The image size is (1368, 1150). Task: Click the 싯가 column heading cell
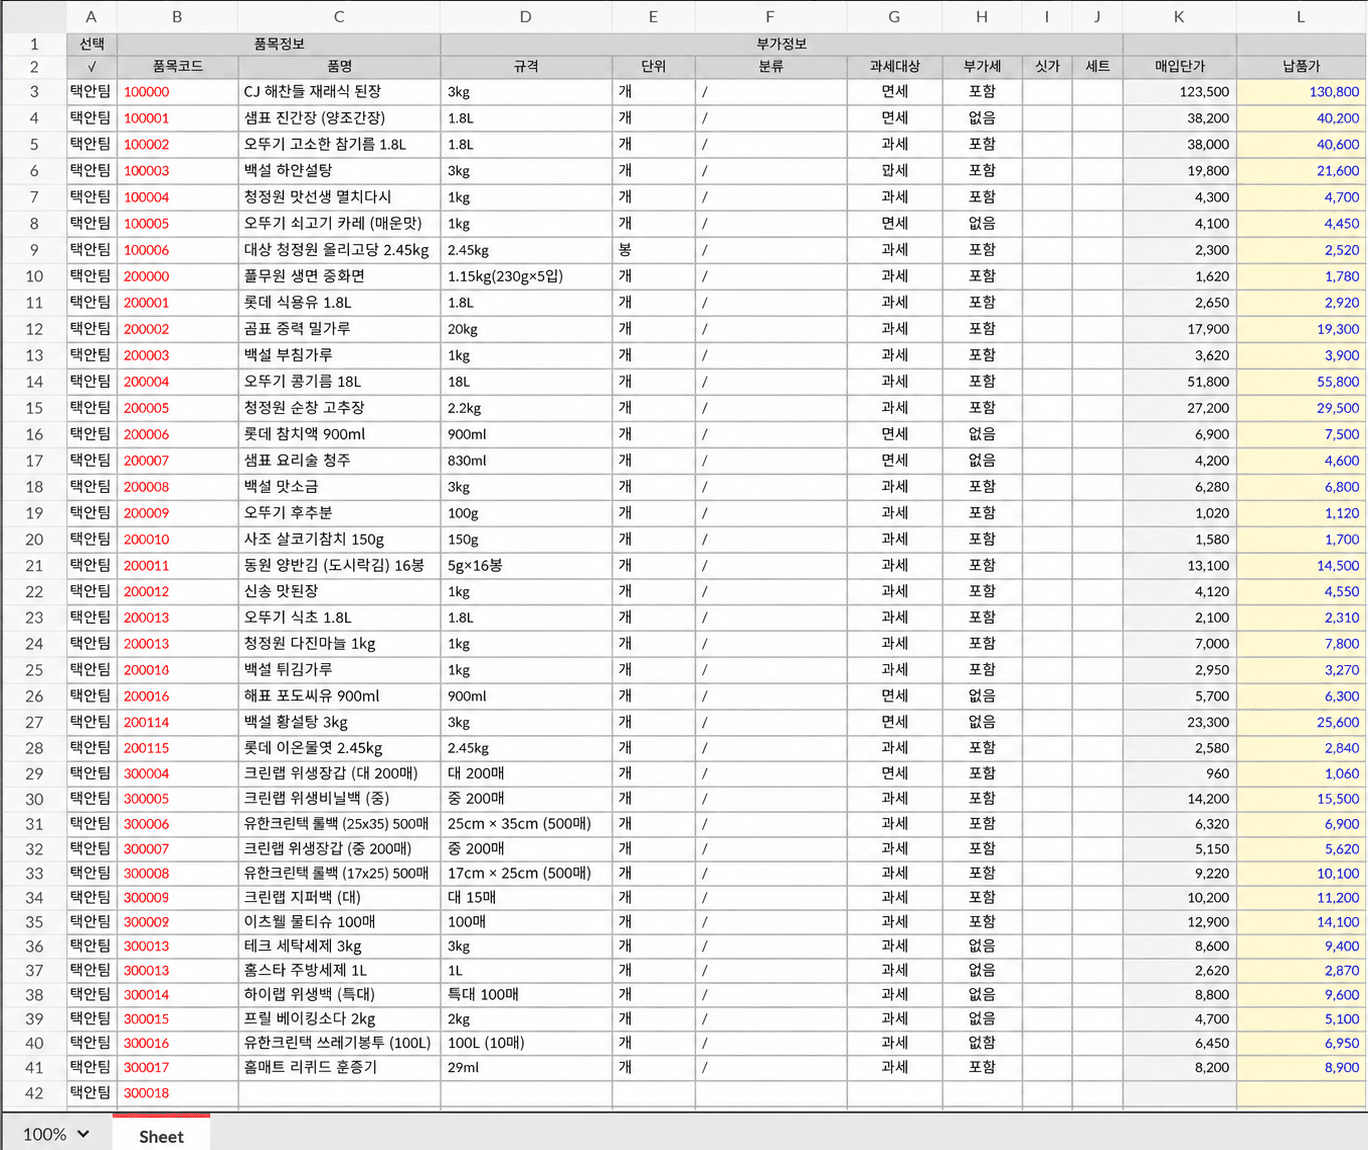(x=1047, y=66)
